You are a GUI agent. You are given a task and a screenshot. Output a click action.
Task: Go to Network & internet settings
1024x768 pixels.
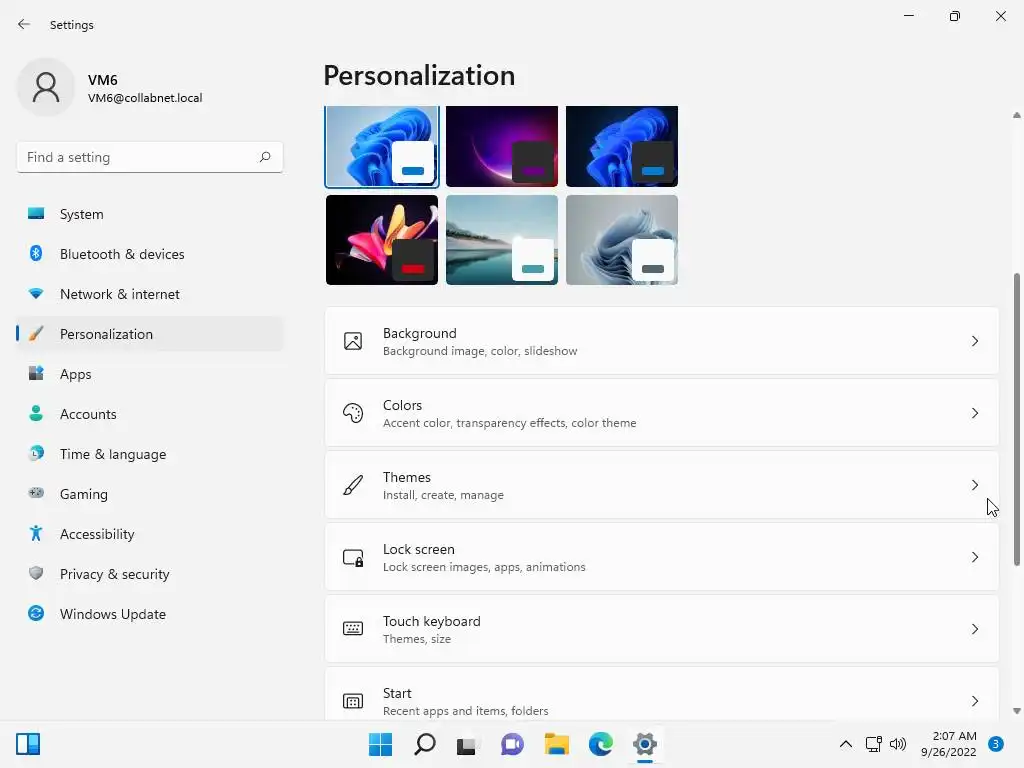click(x=150, y=294)
